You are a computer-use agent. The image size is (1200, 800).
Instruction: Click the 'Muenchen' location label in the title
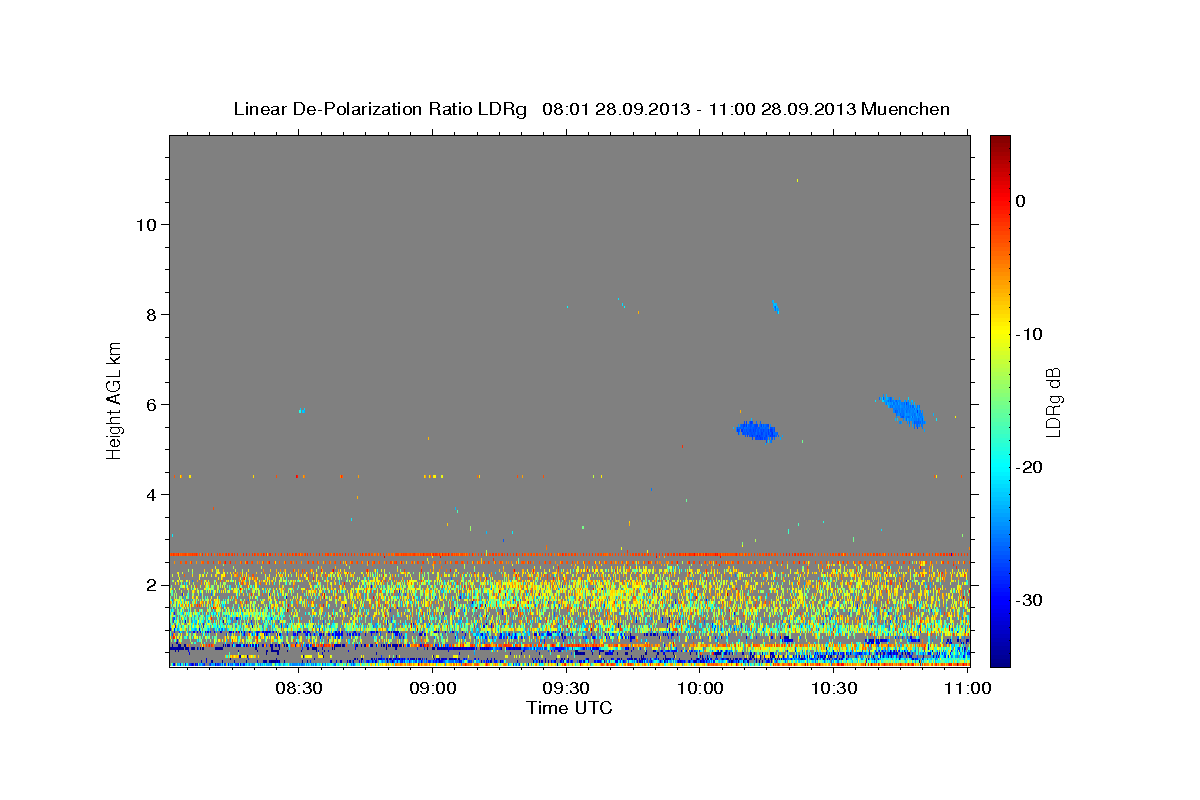[x=905, y=109]
